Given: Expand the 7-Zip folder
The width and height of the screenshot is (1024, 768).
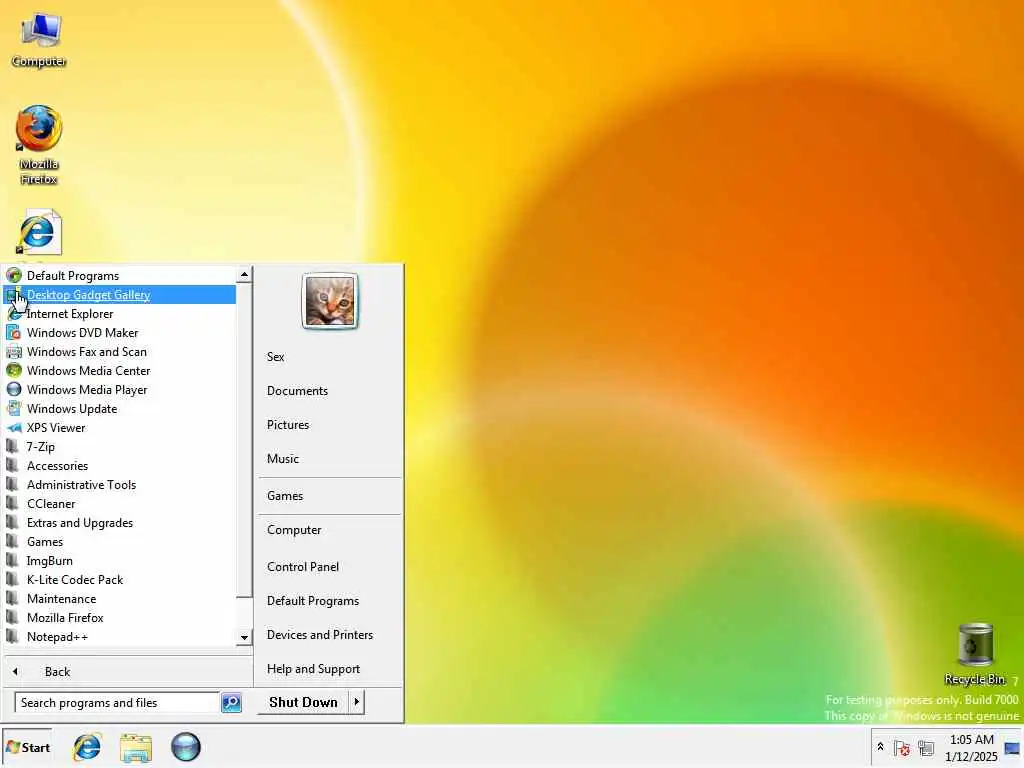Looking at the screenshot, I should [x=120, y=447].
